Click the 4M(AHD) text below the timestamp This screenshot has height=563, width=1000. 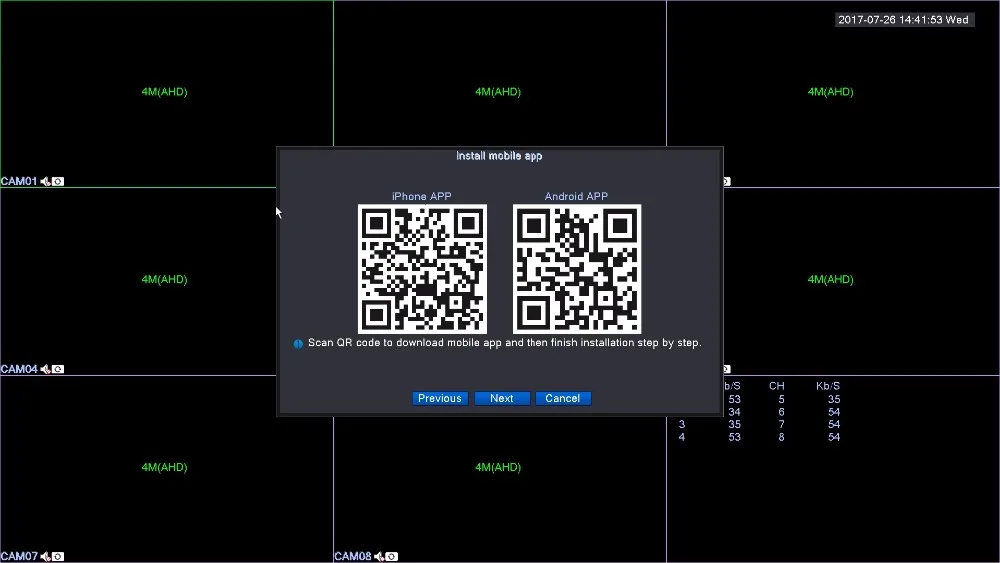tap(830, 92)
